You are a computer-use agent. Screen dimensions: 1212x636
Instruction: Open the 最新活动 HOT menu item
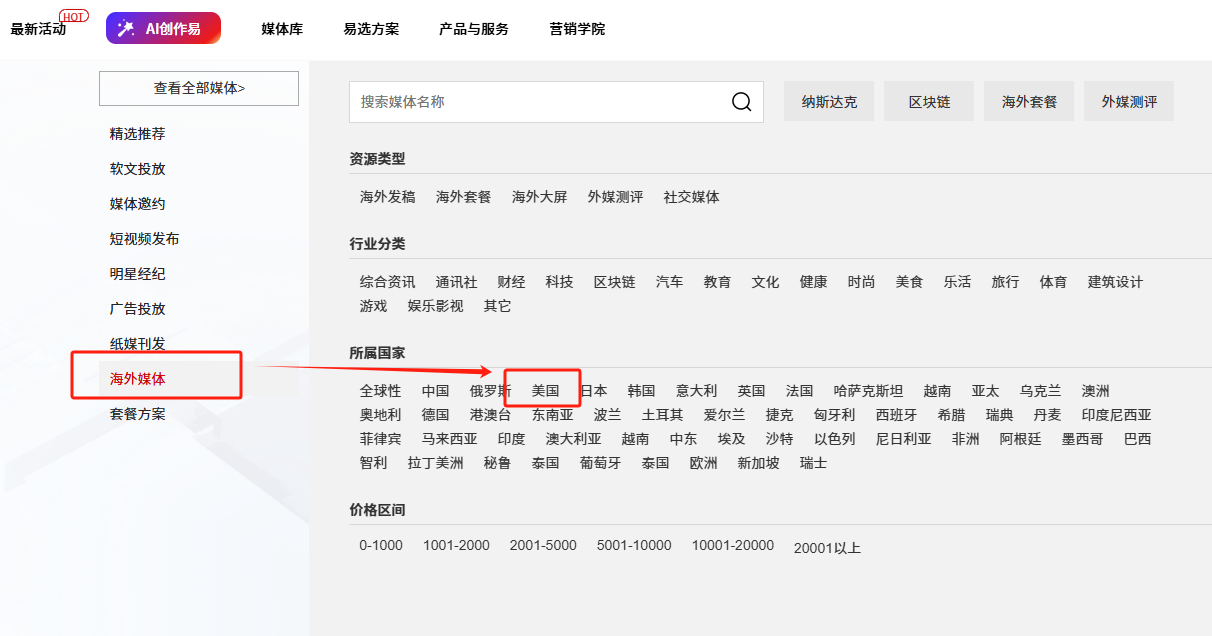coord(39,29)
